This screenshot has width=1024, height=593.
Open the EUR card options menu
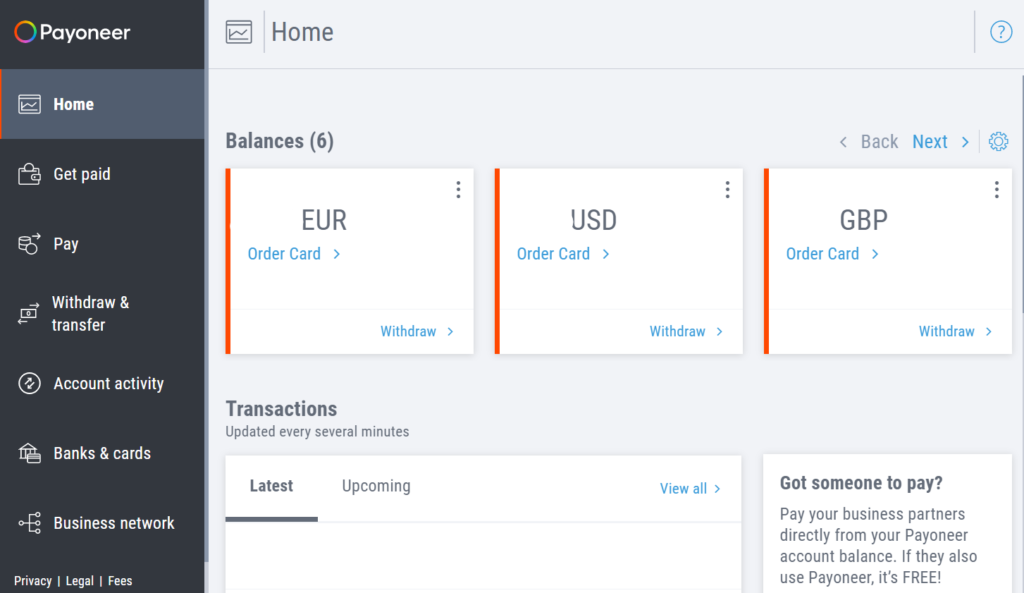pos(458,188)
